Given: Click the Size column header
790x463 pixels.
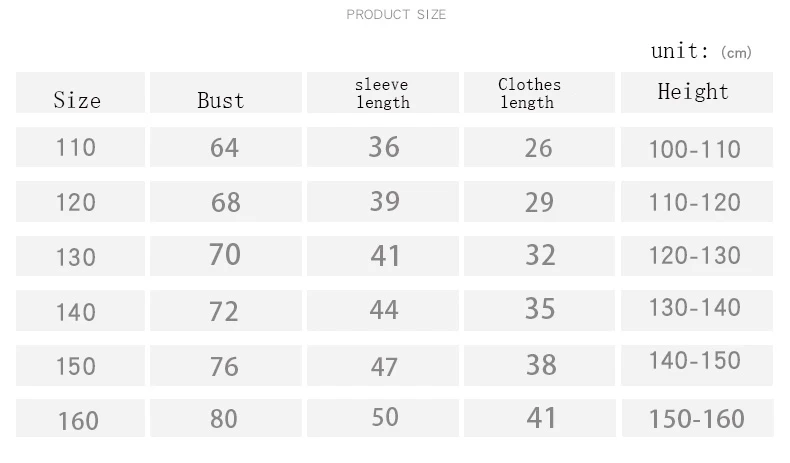Looking at the screenshot, I should (80, 92).
